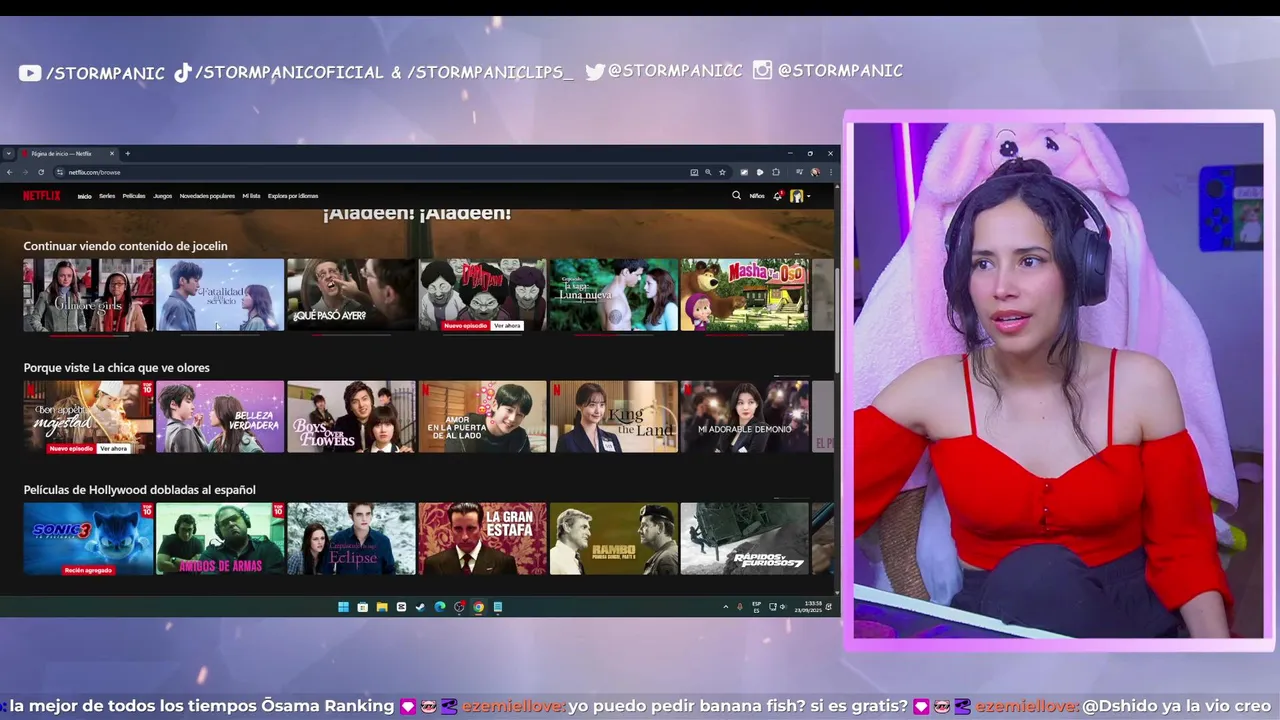Screen dimensions: 1280x720
Task: Reload the Netflix page
Action: click(41, 172)
